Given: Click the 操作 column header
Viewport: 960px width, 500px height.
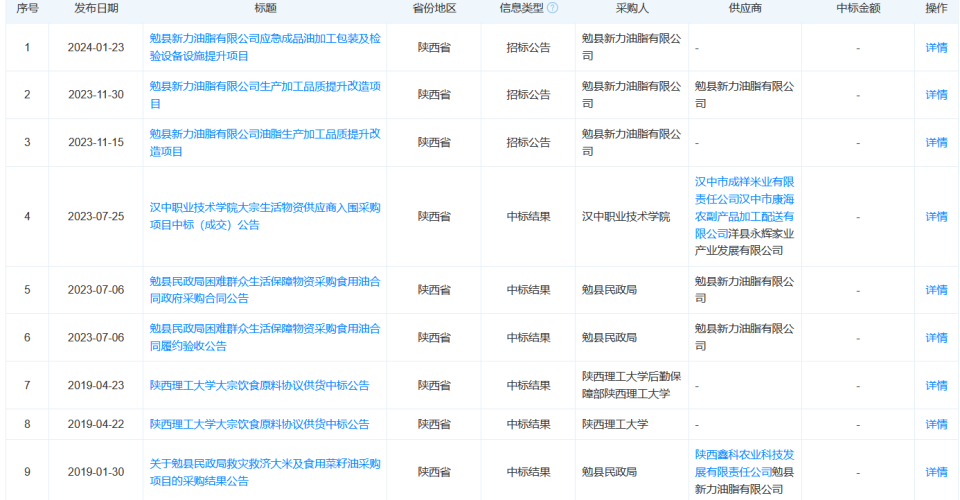Looking at the screenshot, I should coord(936,8).
